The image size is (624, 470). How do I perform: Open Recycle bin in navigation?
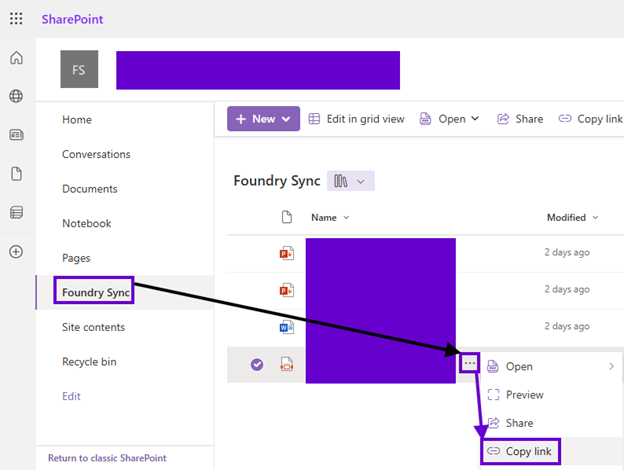89,362
